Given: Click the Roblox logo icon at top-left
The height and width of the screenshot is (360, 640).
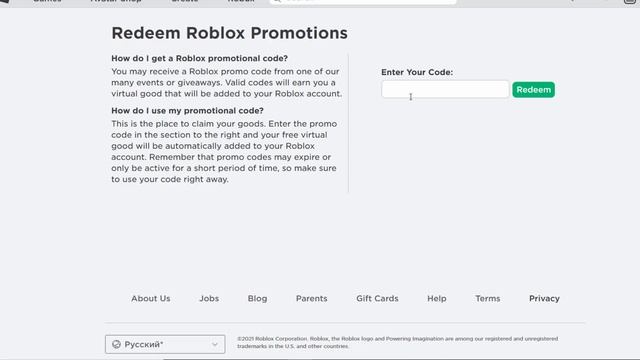Looking at the screenshot, I should [x=4, y=1].
